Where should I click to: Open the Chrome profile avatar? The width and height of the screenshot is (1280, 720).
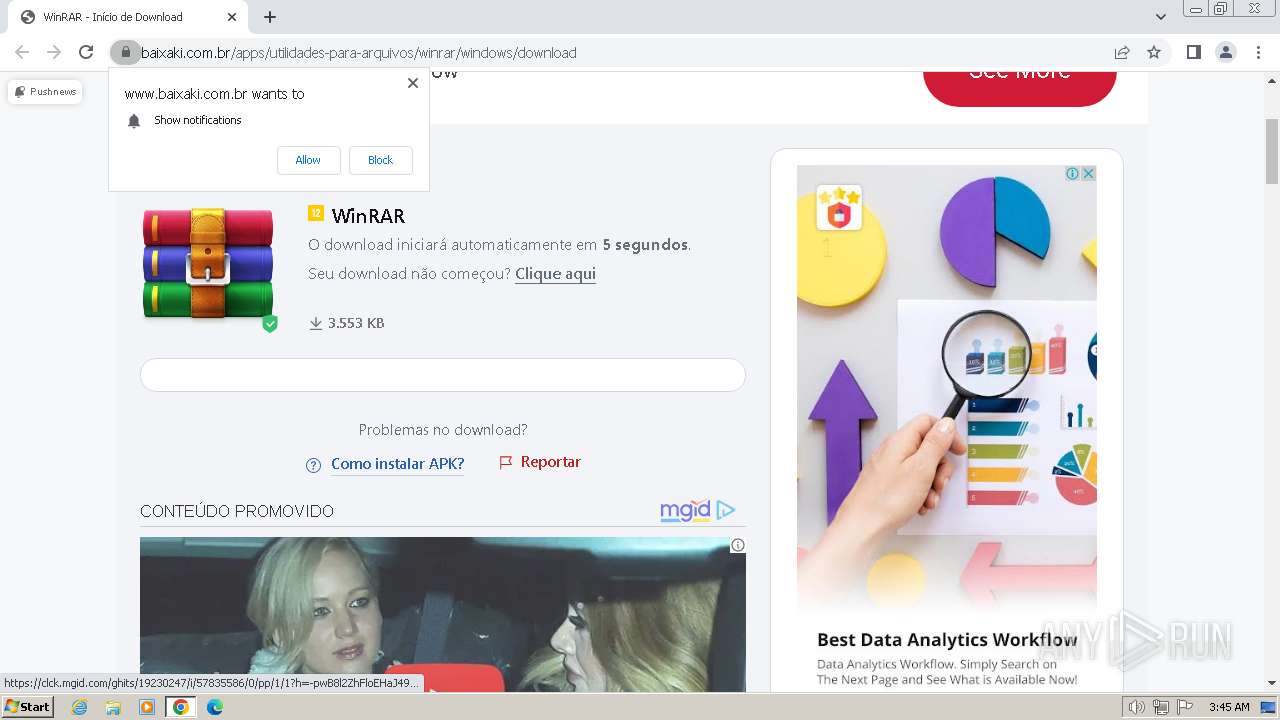[x=1225, y=52]
